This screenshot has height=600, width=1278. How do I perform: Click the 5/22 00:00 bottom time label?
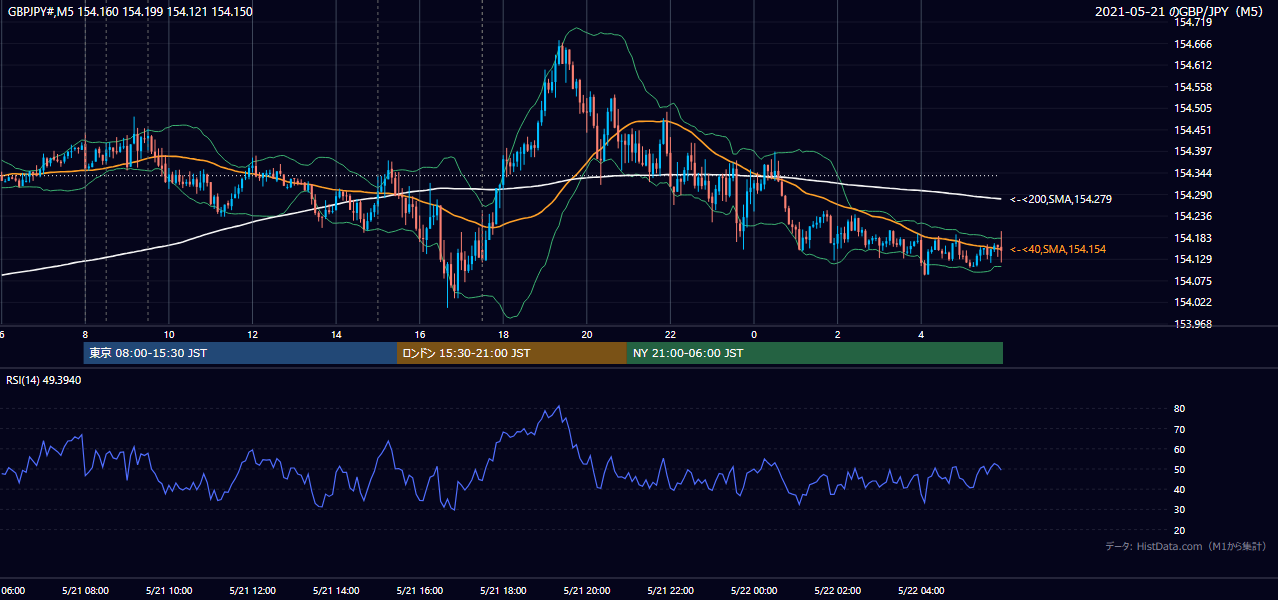click(x=754, y=590)
